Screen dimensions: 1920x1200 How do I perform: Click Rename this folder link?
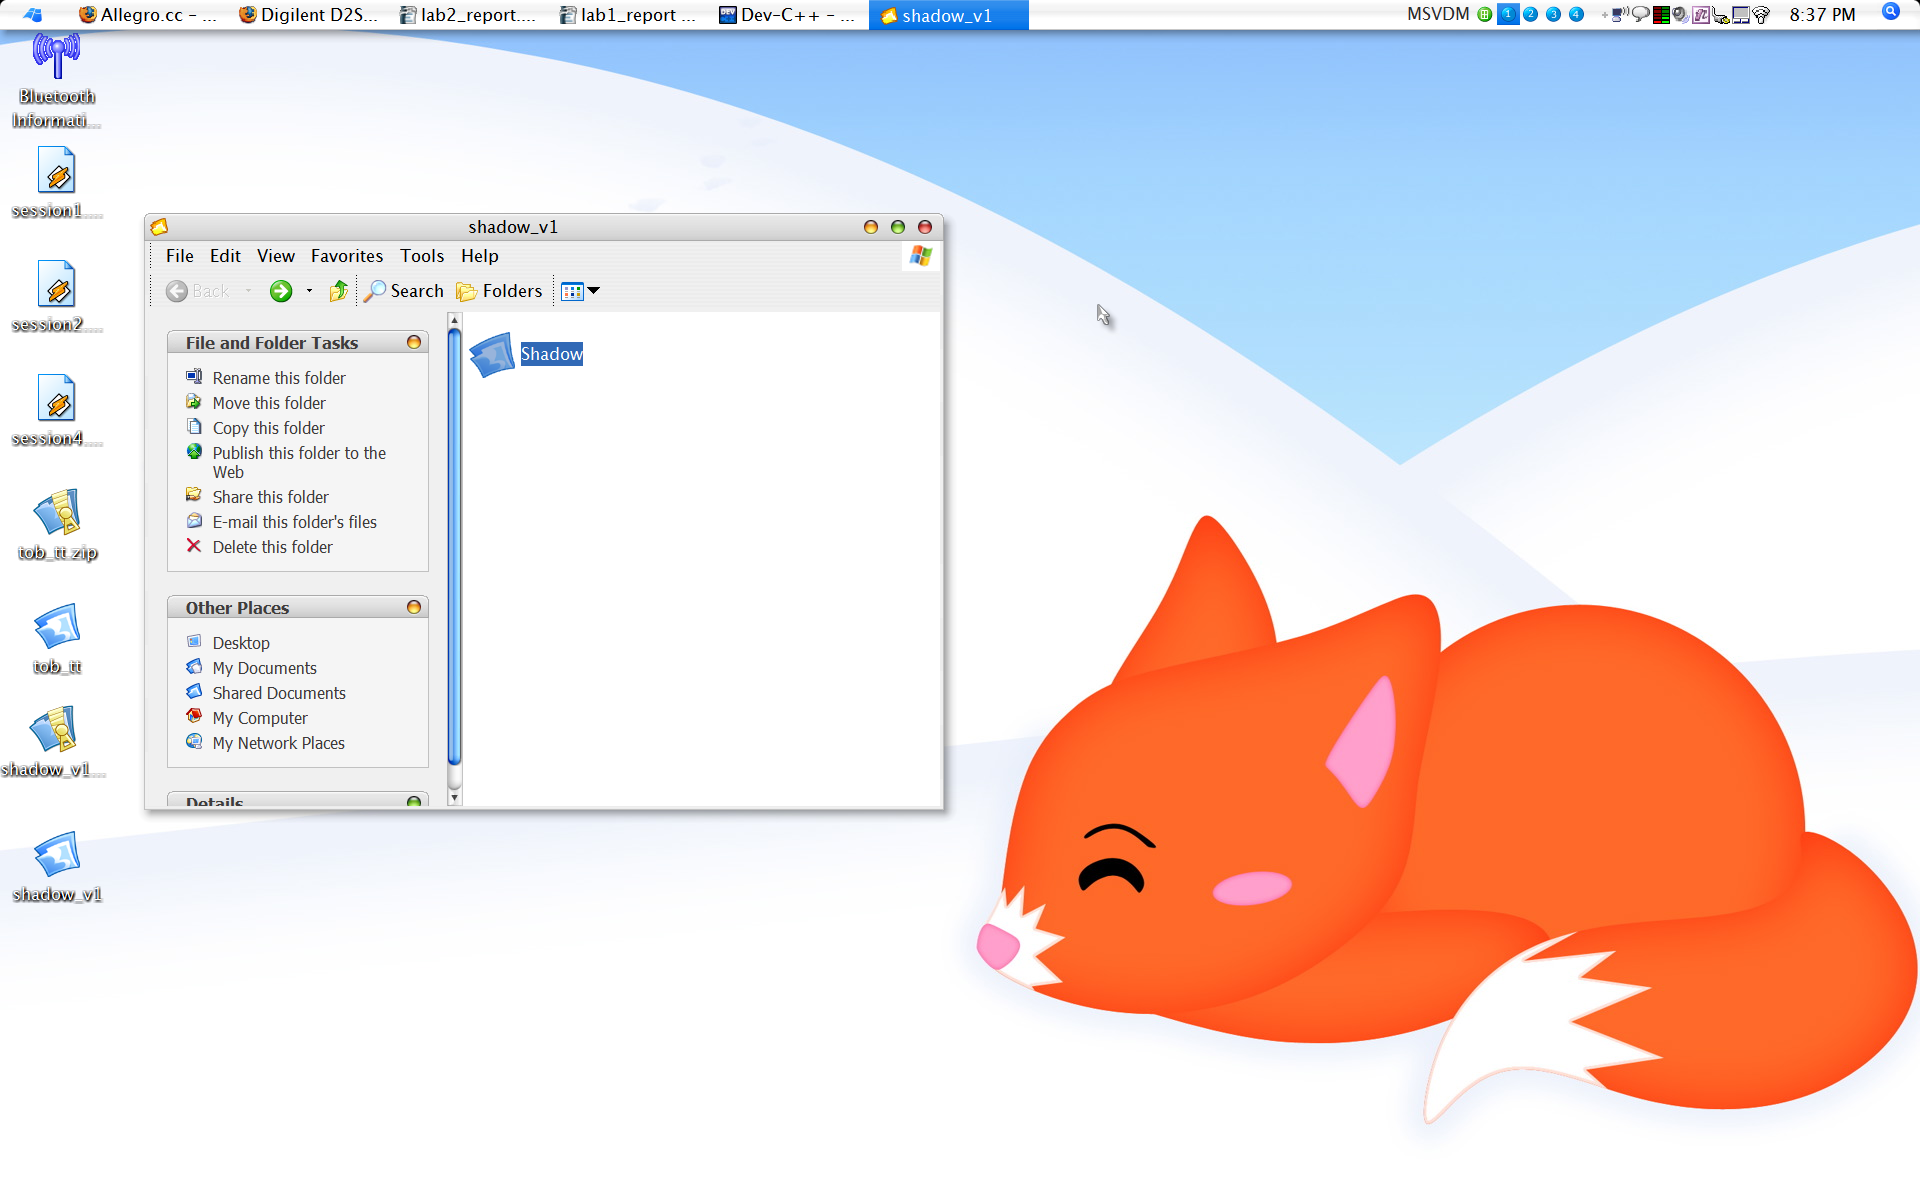coord(278,378)
